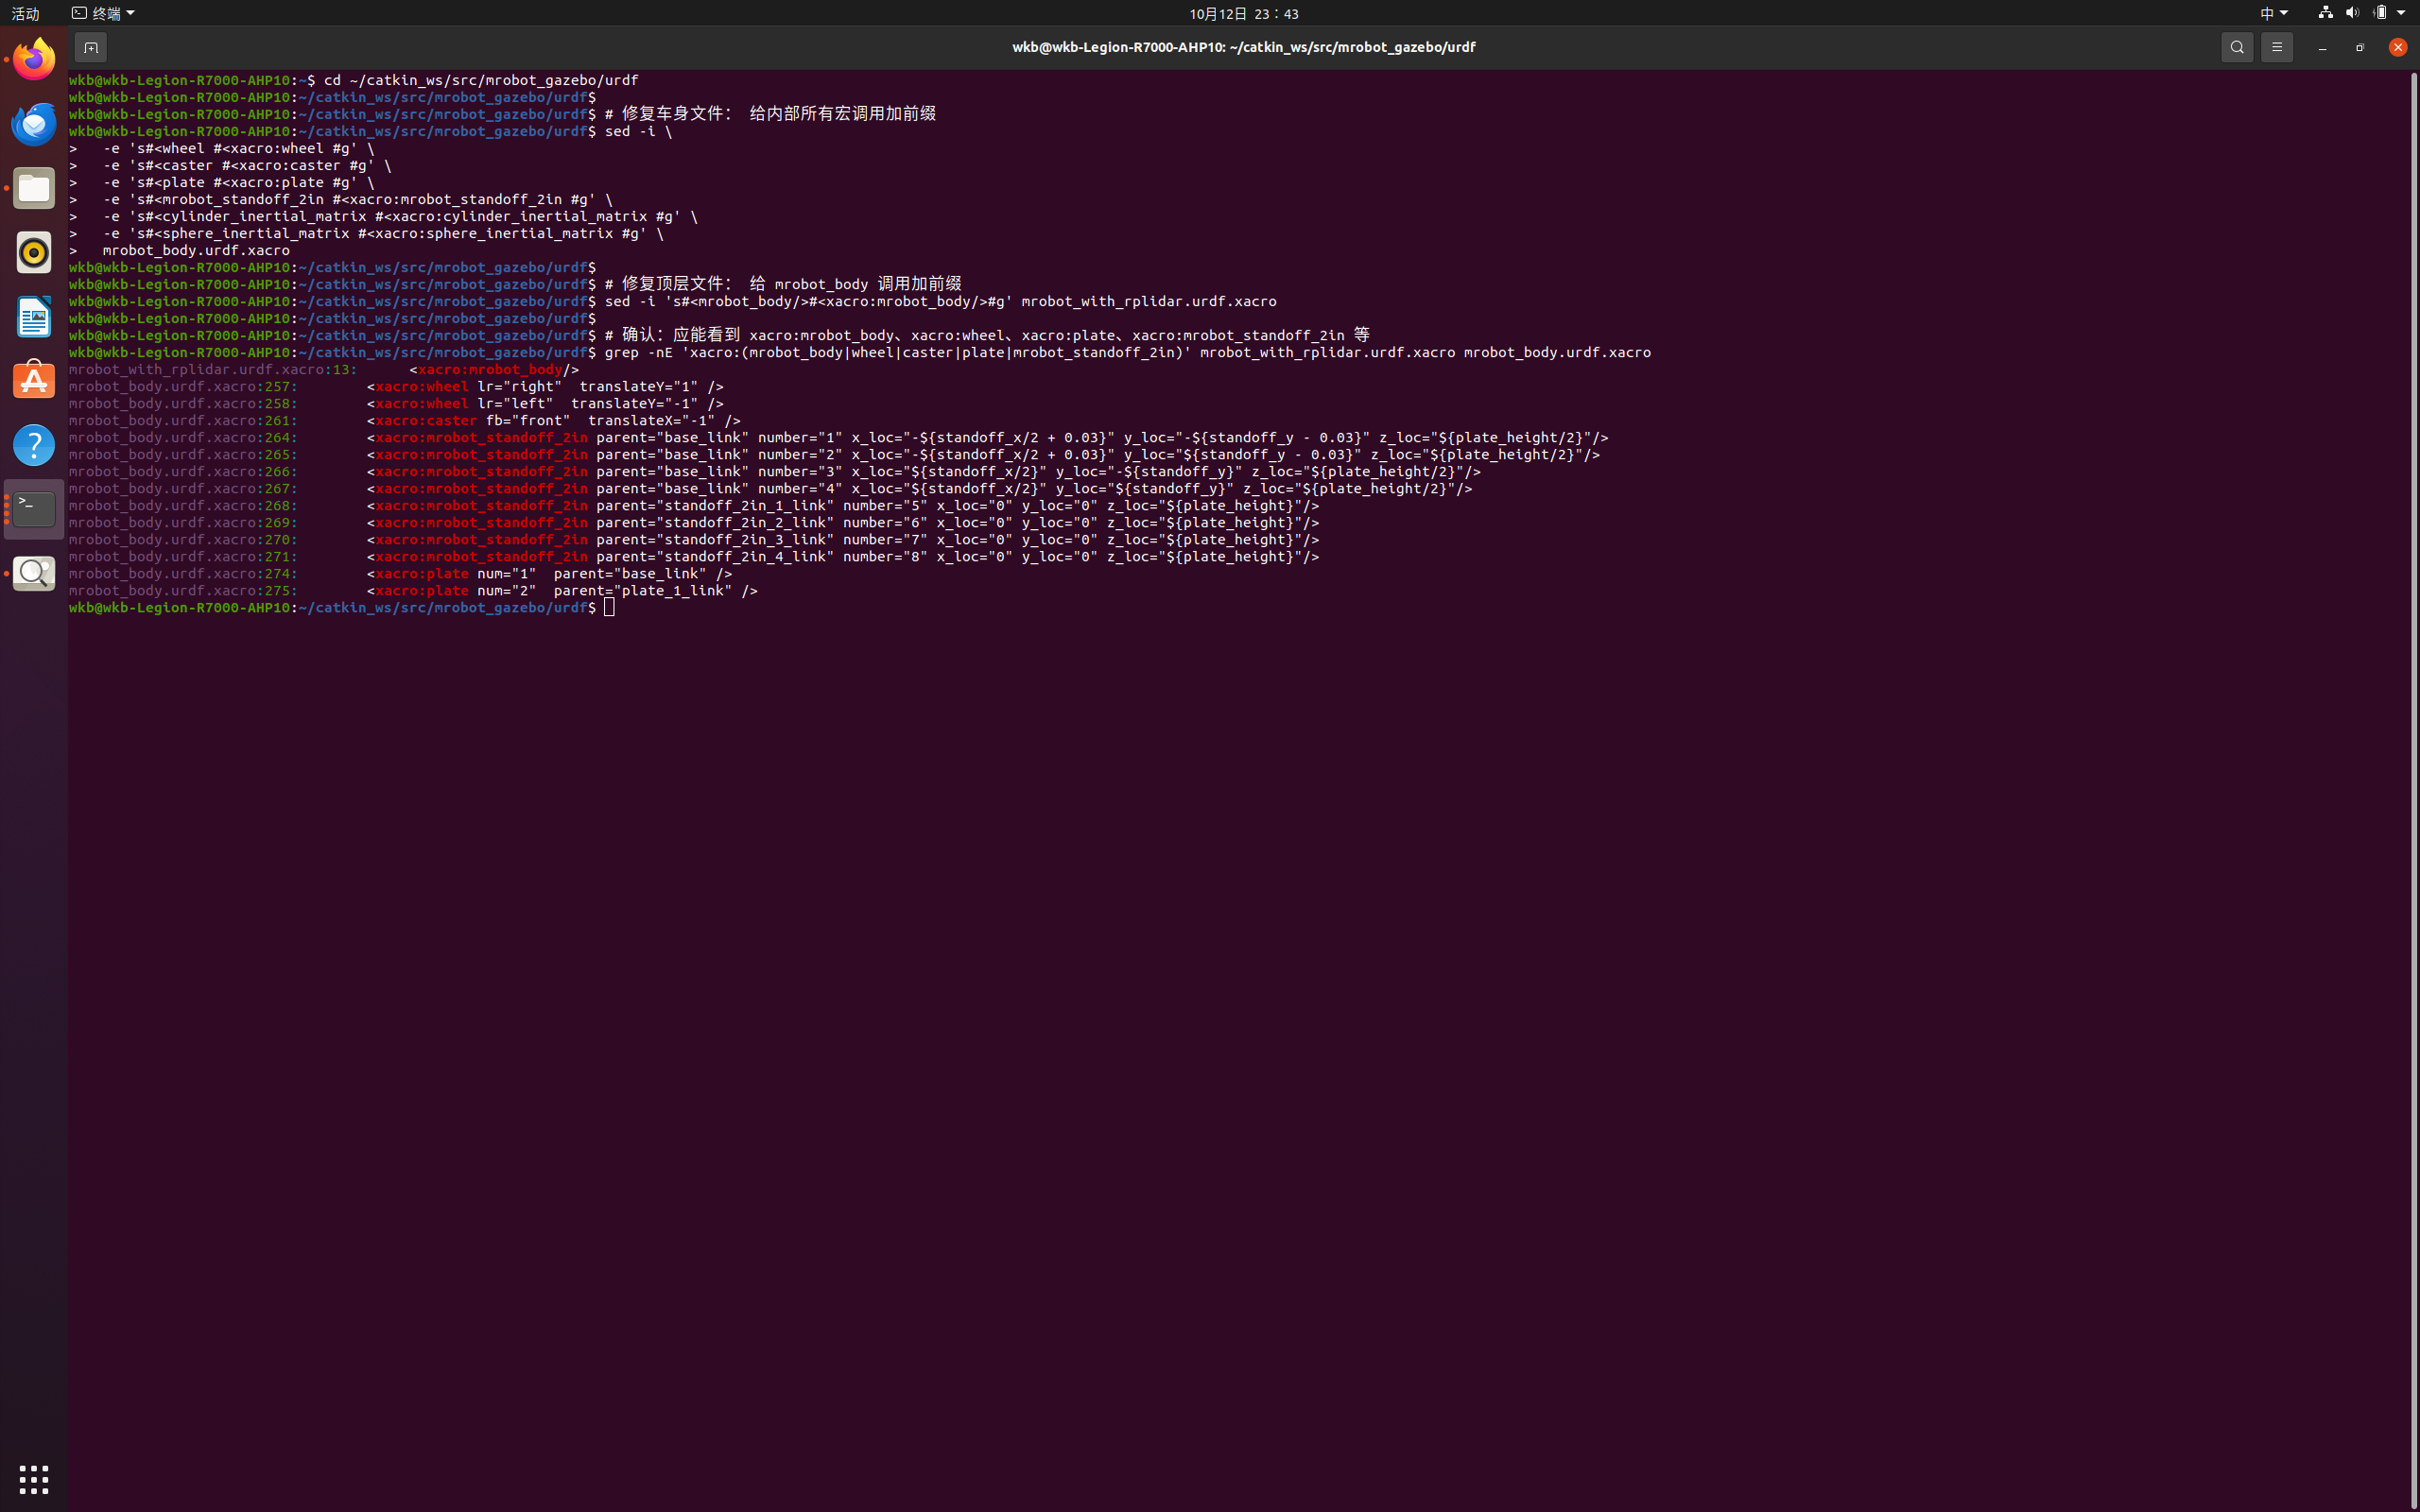
Task: Show applications grid at dock bottom
Action: 34,1479
